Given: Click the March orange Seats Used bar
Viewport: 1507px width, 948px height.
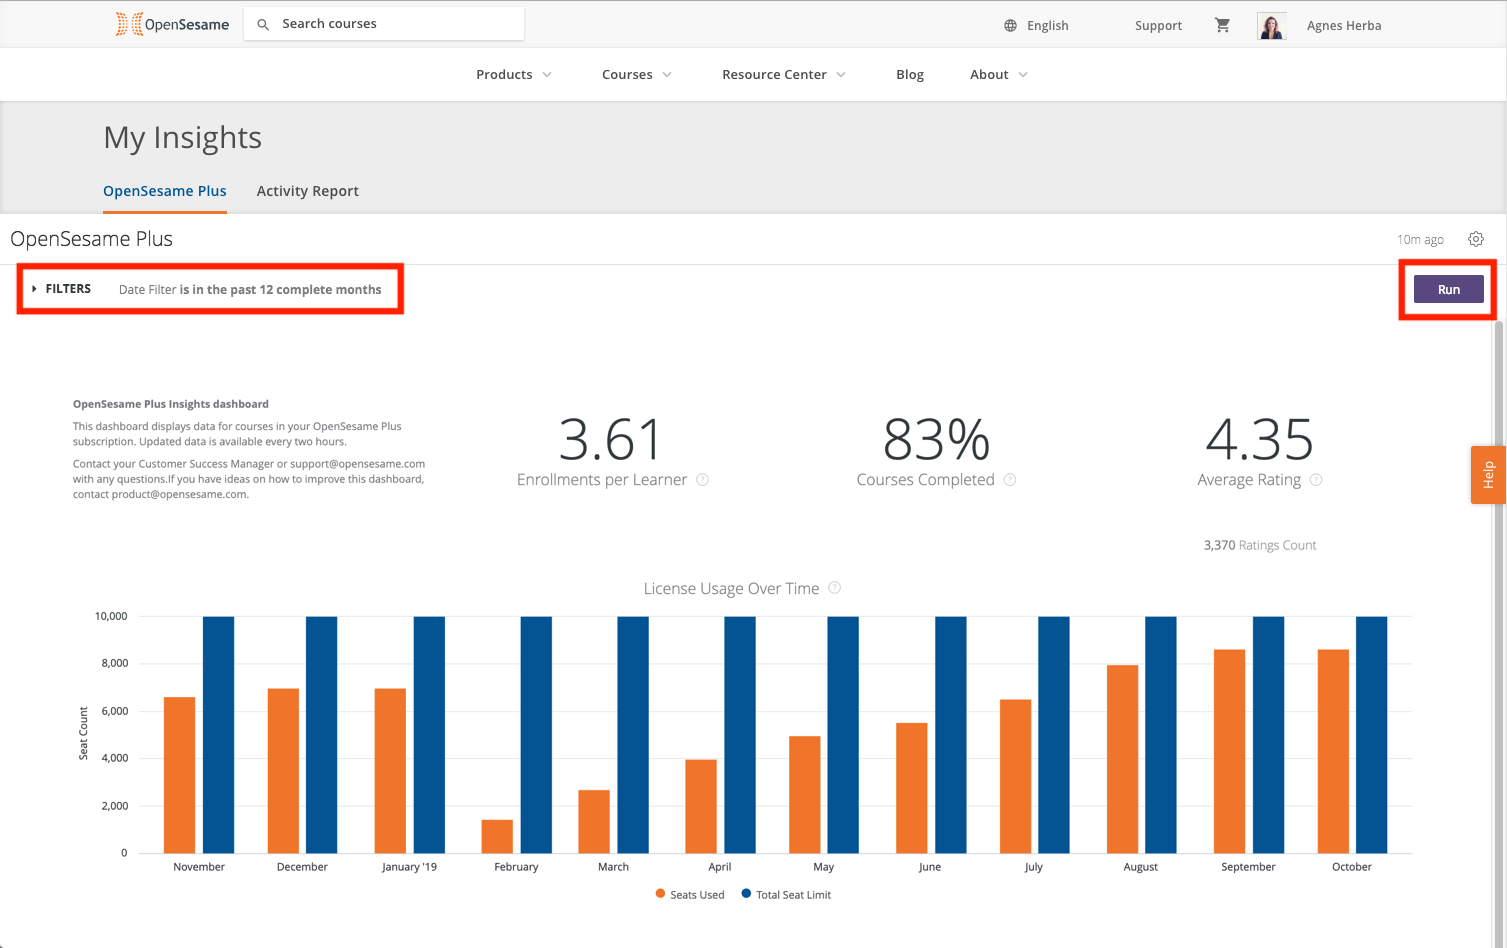Looking at the screenshot, I should click(594, 822).
